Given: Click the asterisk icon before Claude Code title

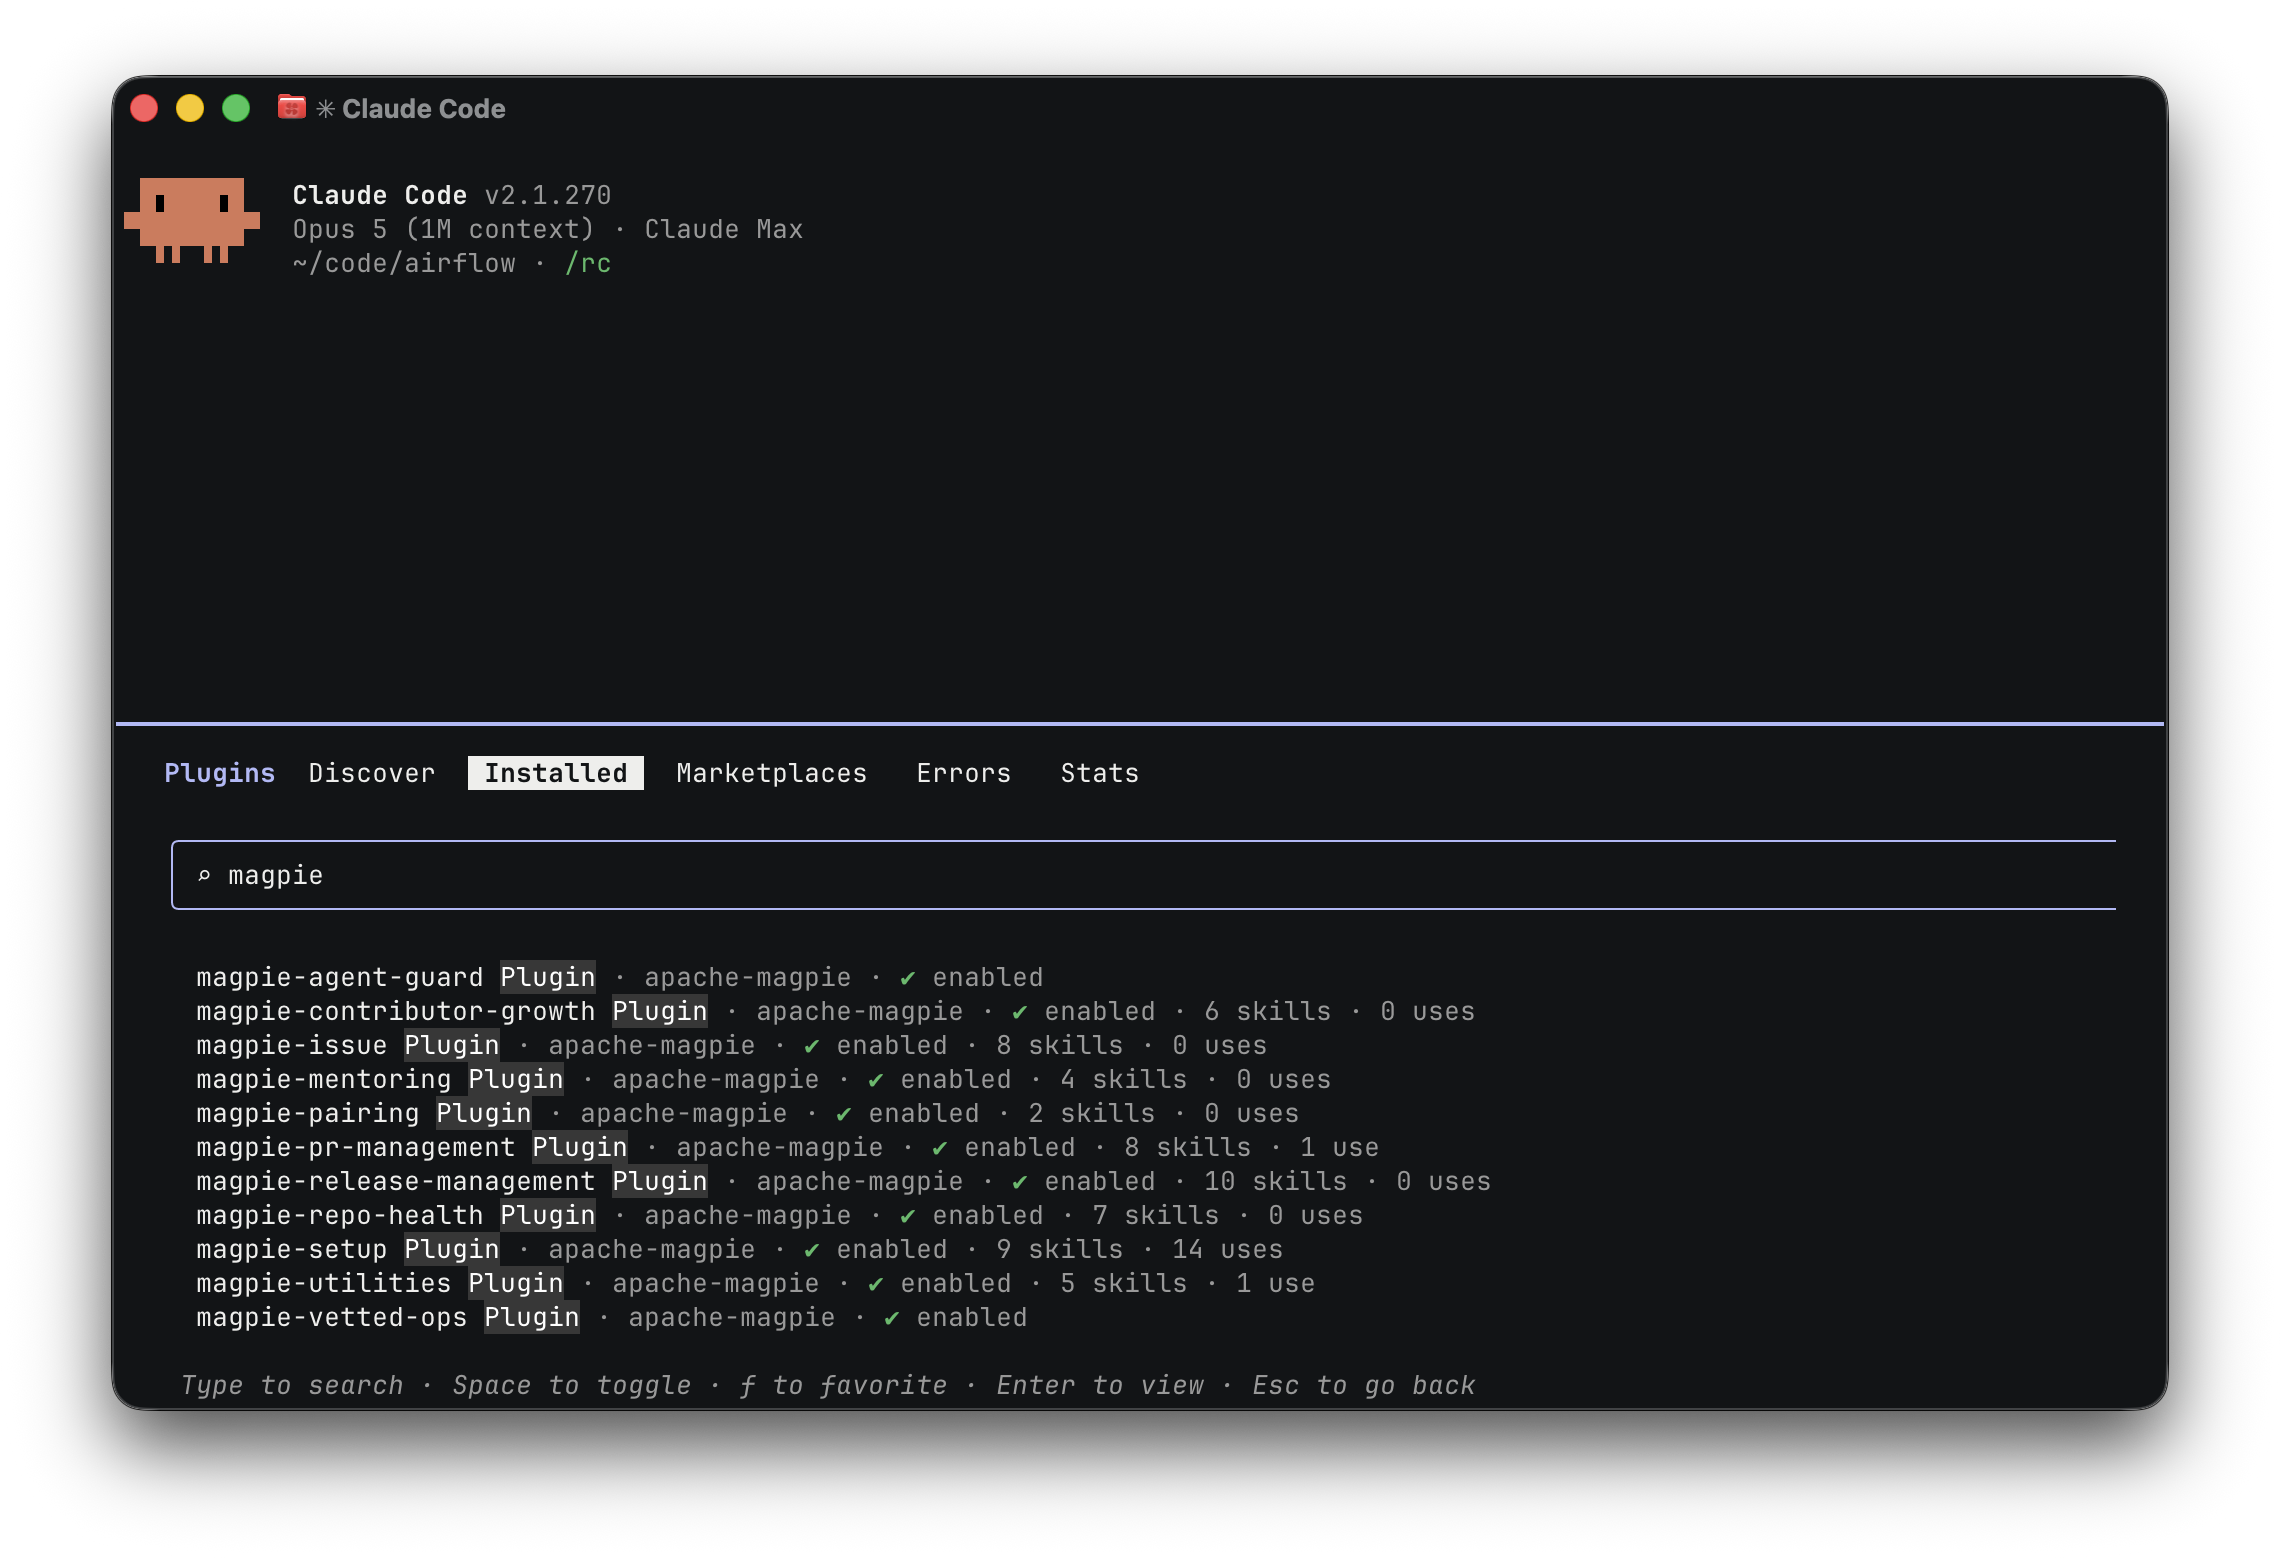Looking at the screenshot, I should tap(325, 108).
